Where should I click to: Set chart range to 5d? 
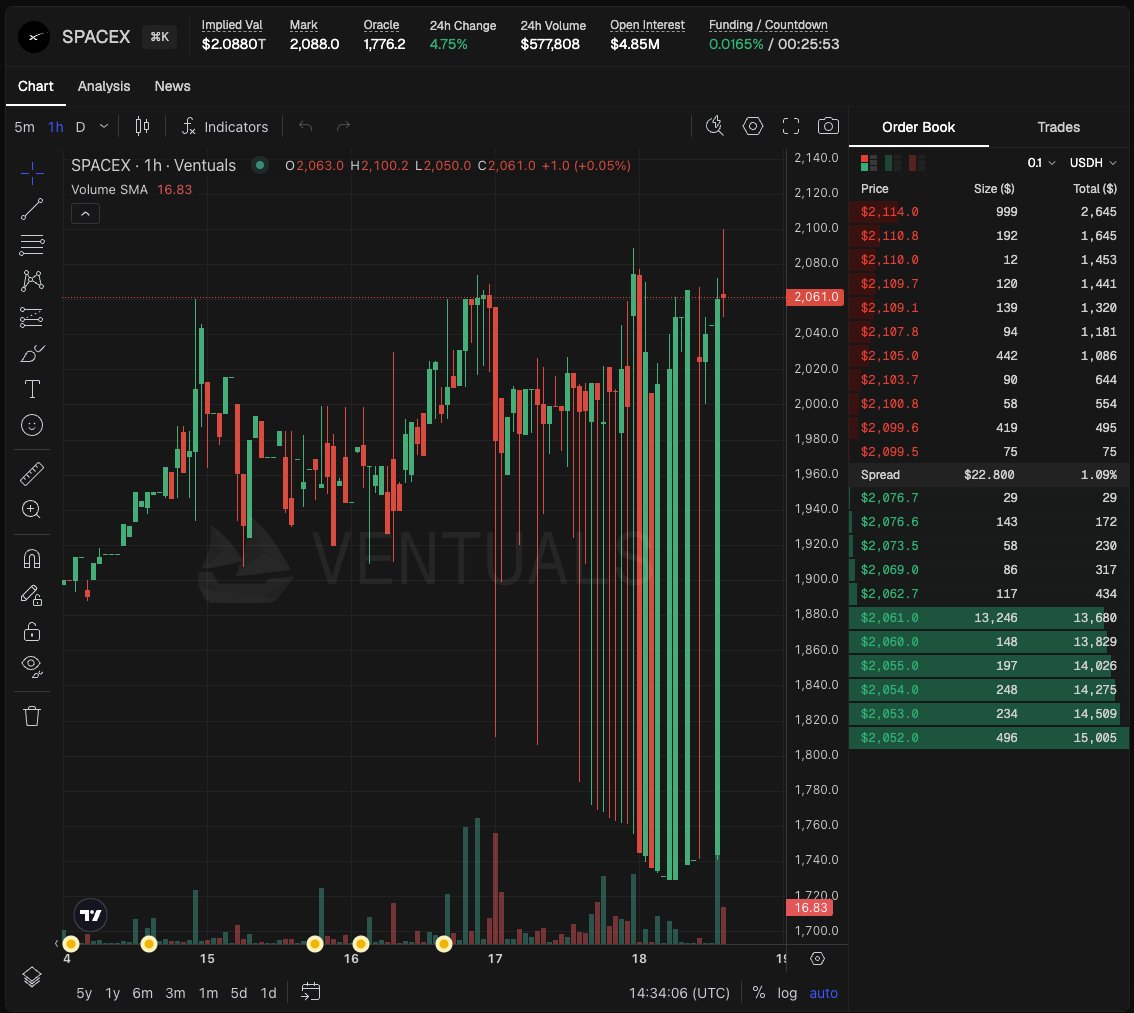(239, 993)
